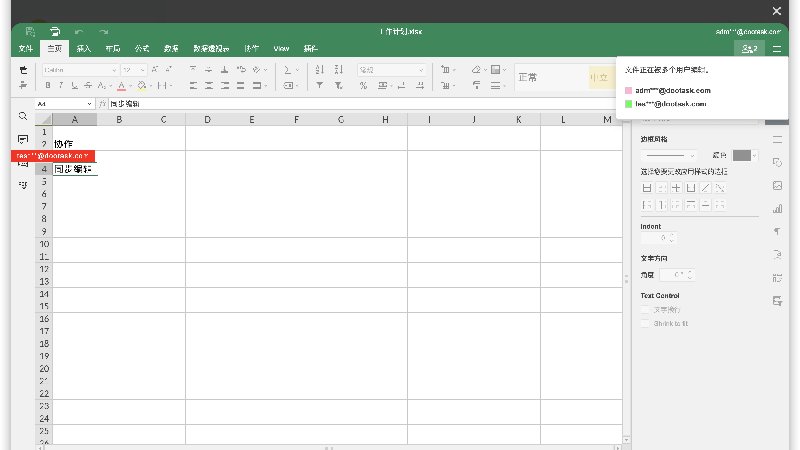Toggle strikethrough formatting
This screenshot has height=450, width=800.
click(x=88, y=85)
